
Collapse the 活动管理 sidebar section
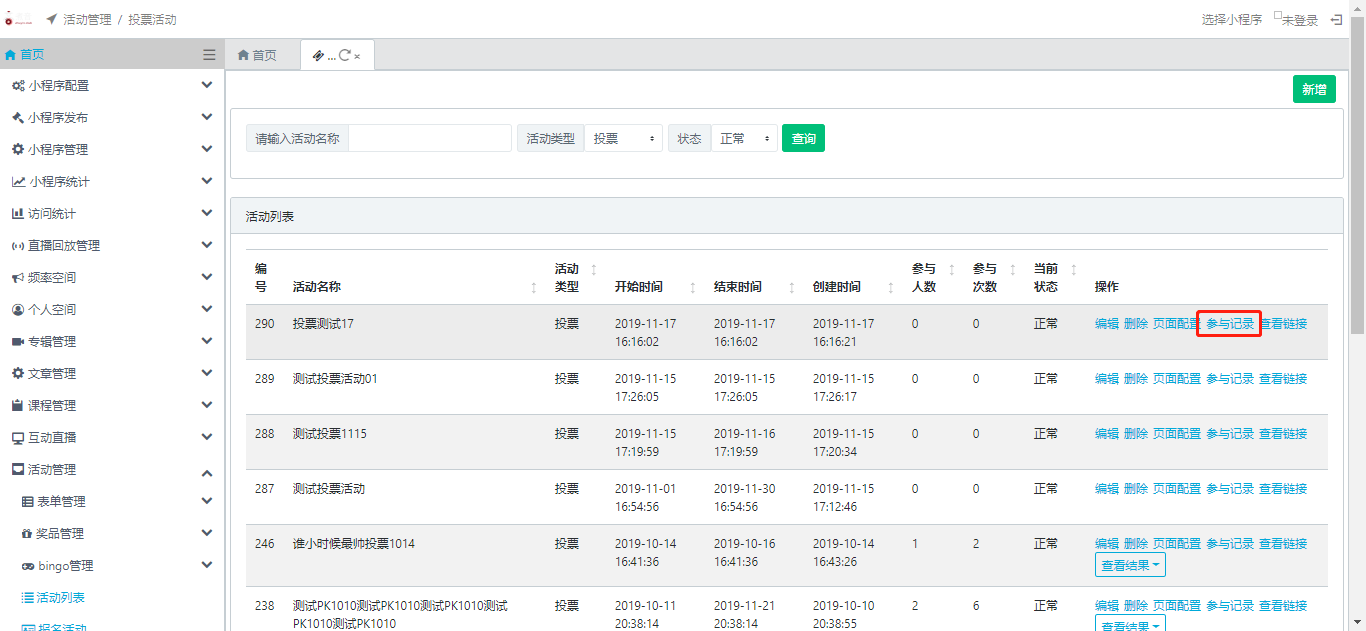tap(207, 471)
